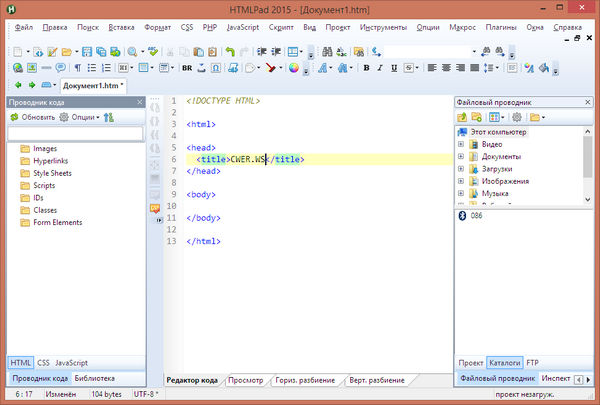Click the code explorer search field
The width and height of the screenshot is (600, 405).
(74, 133)
